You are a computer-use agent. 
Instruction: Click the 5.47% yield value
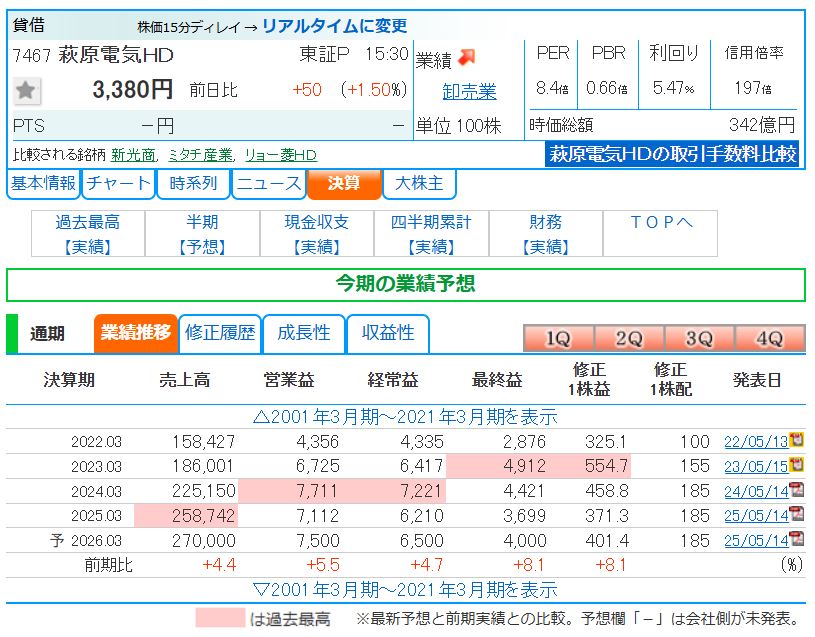pos(673,88)
